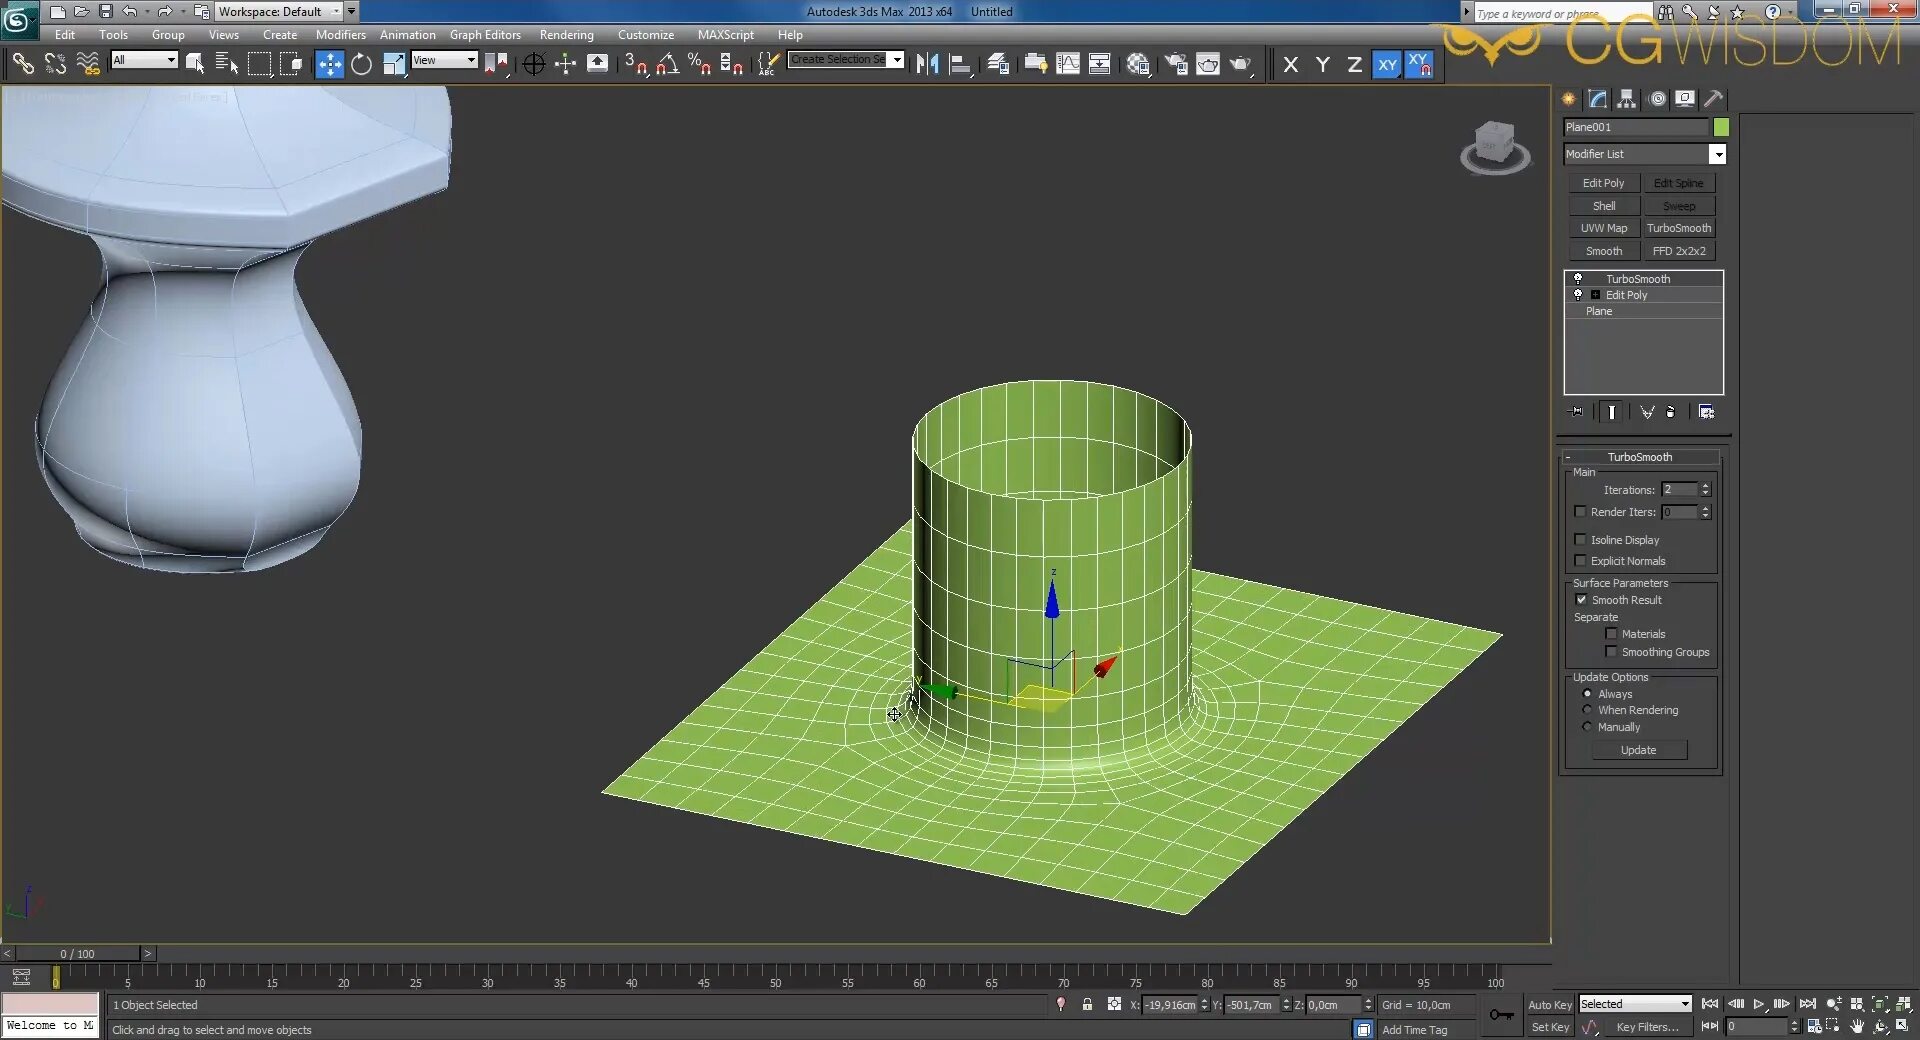Image resolution: width=1920 pixels, height=1040 pixels.
Task: Select the When Rendering update option
Action: [x=1587, y=710]
